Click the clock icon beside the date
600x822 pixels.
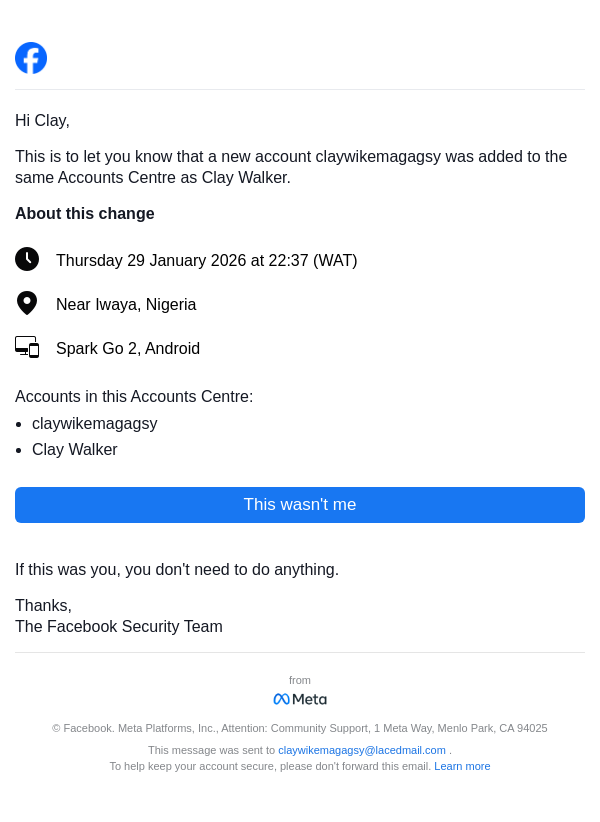pos(27,260)
